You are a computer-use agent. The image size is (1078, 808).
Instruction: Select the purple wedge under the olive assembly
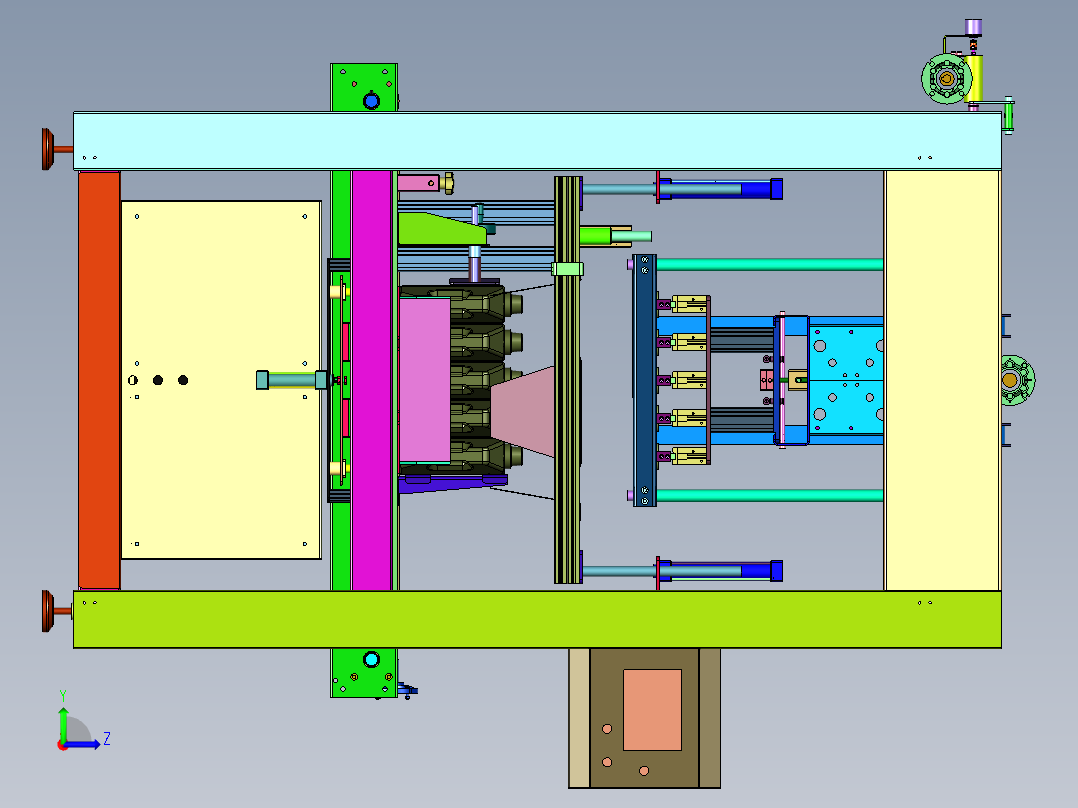click(x=452, y=483)
